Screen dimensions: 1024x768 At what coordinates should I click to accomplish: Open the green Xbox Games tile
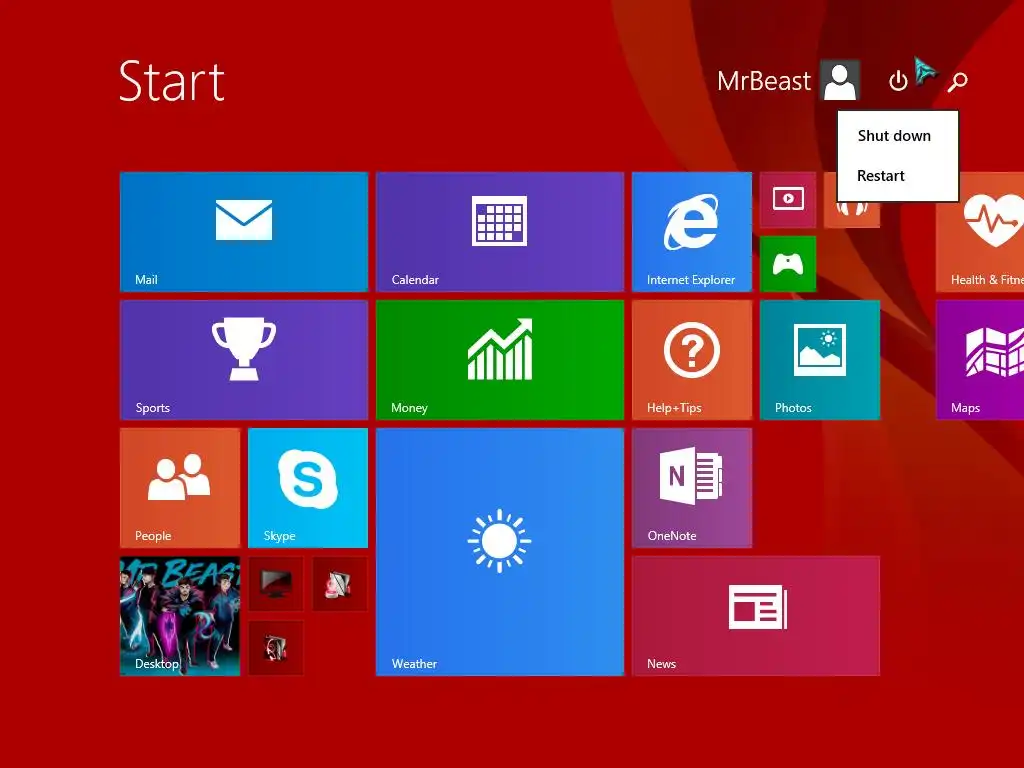point(788,264)
